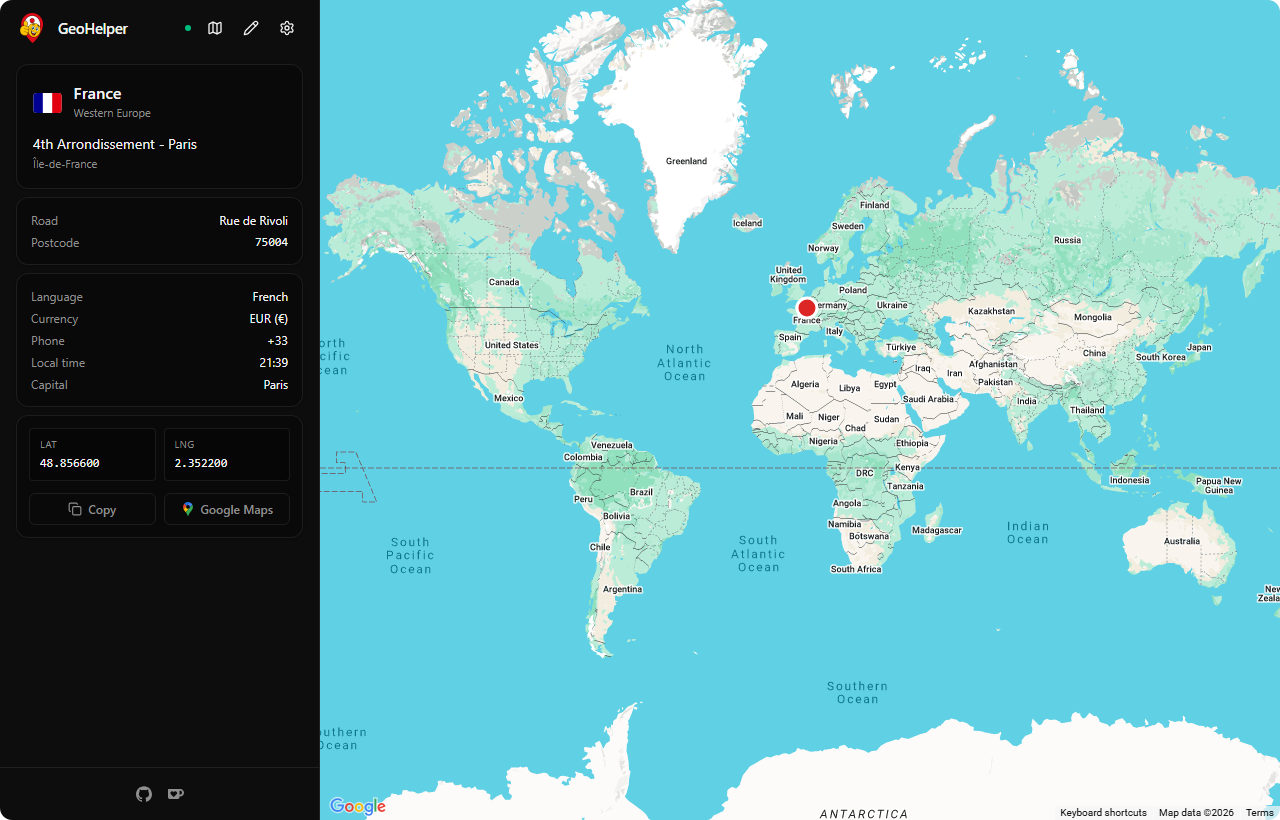Click the Algeria label on map

click(805, 385)
